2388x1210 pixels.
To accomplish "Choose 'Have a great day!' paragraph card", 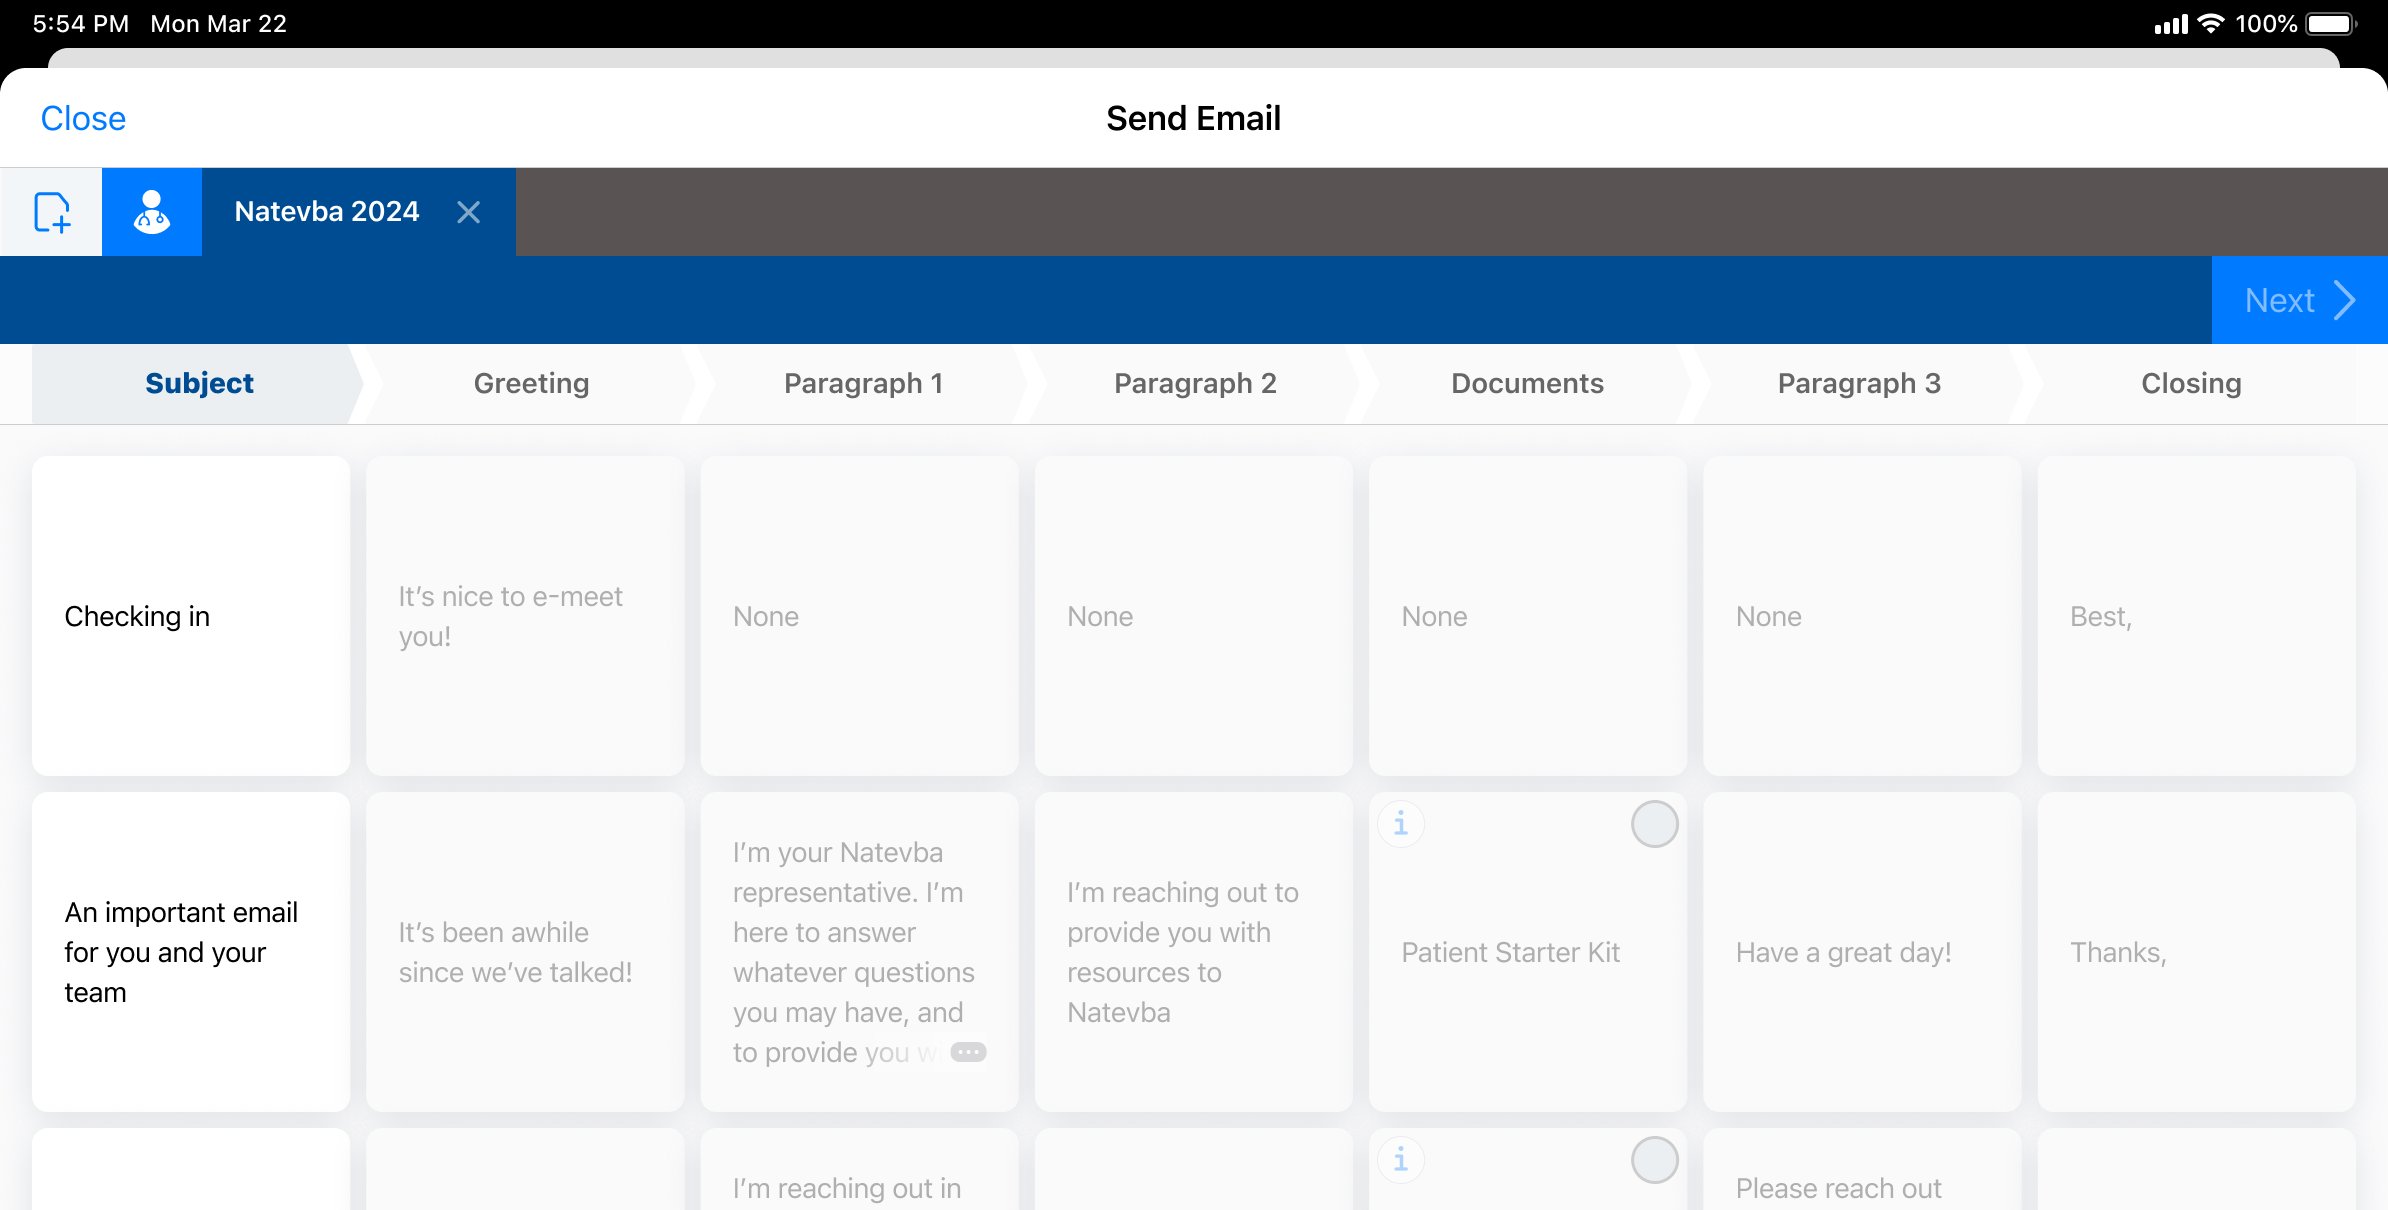I will [1862, 952].
